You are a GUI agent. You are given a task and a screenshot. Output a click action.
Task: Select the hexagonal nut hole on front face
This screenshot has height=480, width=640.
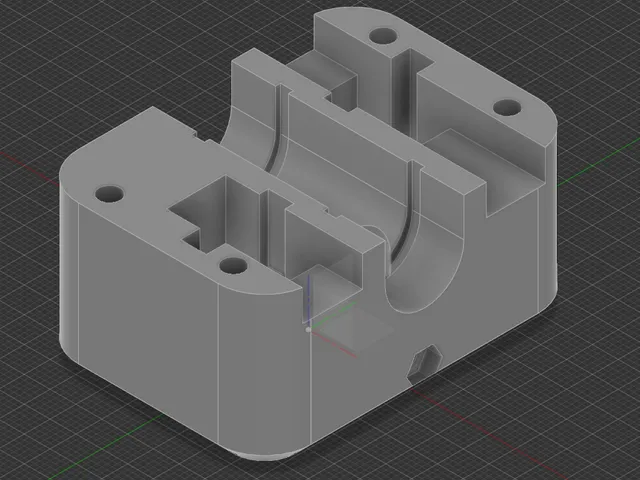point(425,364)
